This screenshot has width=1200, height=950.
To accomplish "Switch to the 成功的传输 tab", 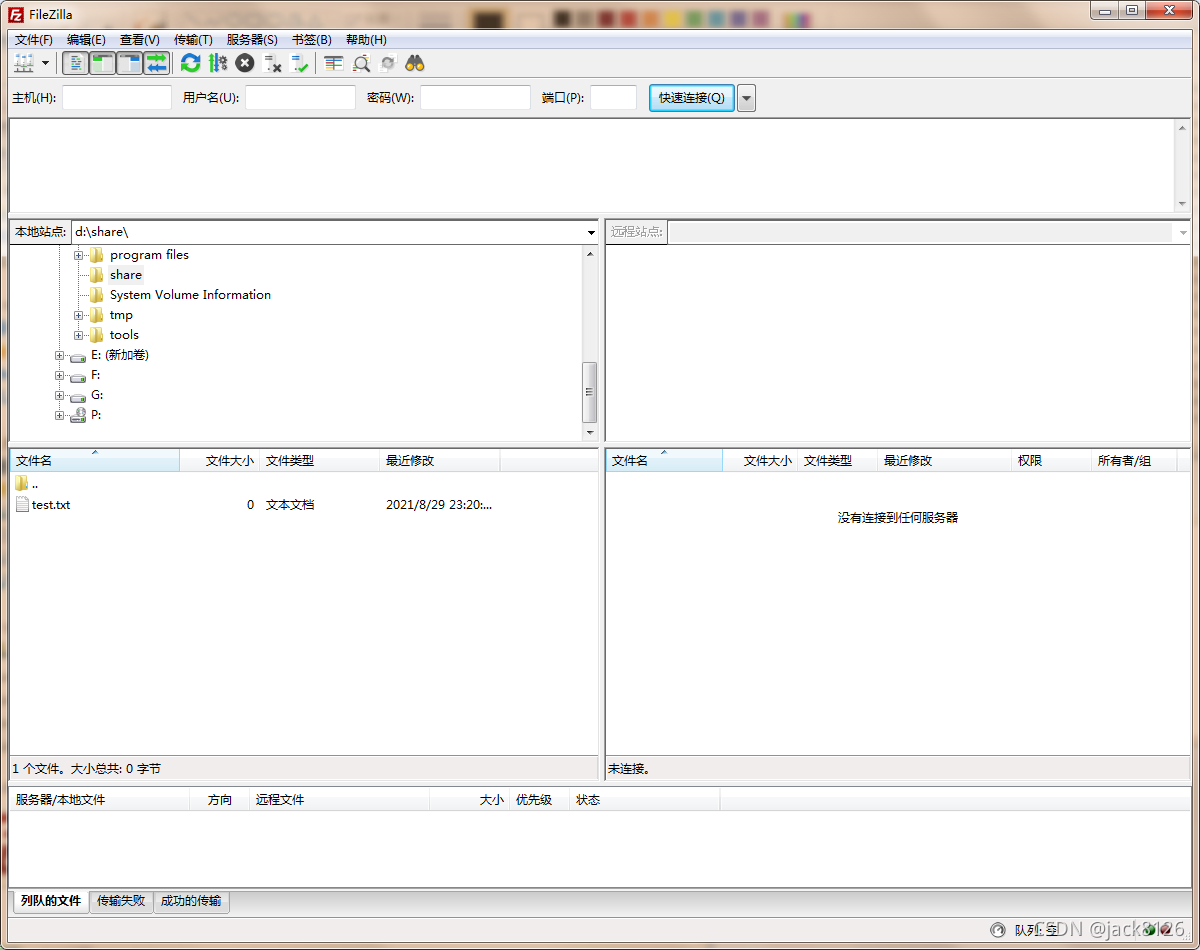I will click(x=191, y=901).
